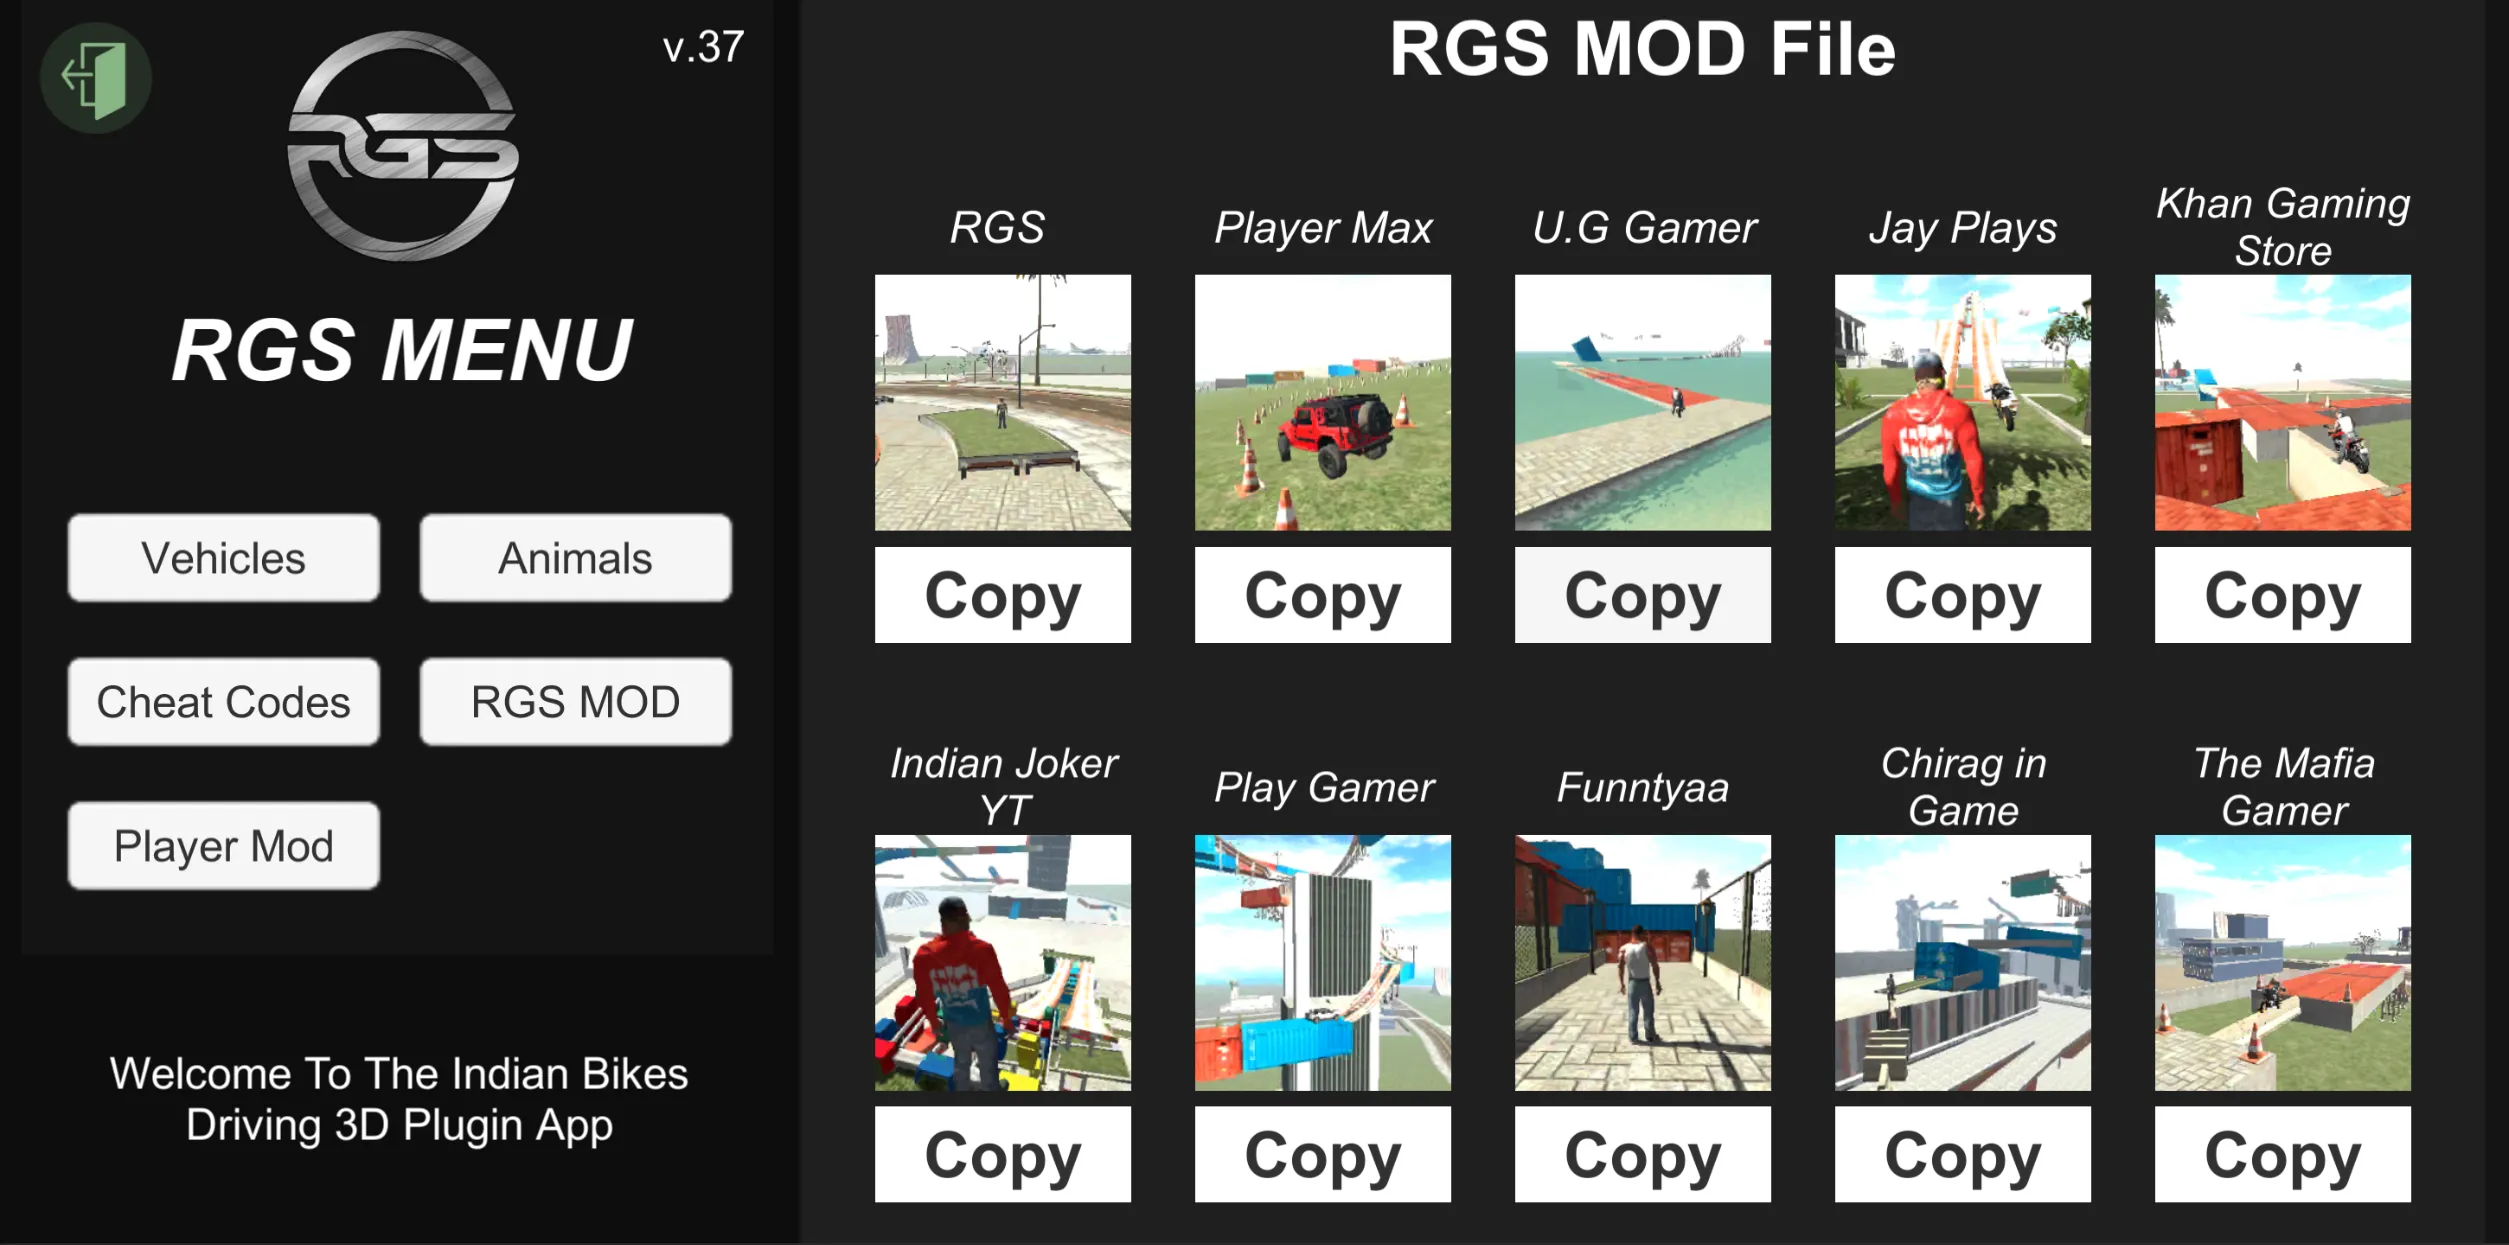Open the Cheat Codes section
The height and width of the screenshot is (1245, 2509).
pos(224,701)
